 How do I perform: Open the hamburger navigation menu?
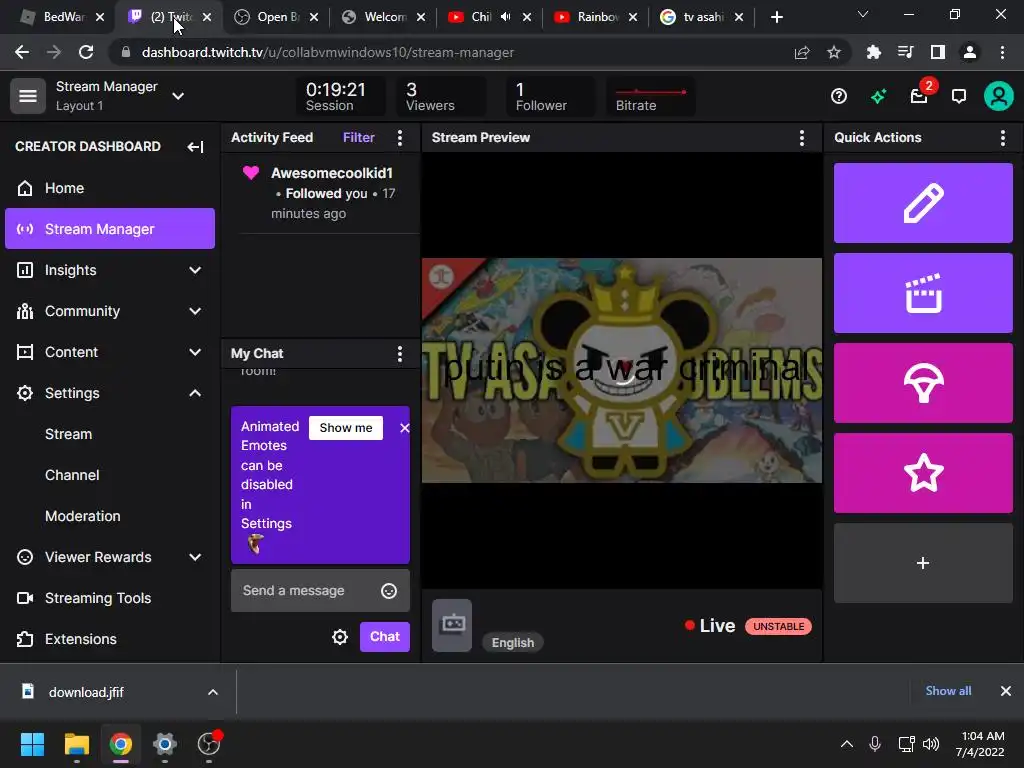pyautogui.click(x=27, y=96)
